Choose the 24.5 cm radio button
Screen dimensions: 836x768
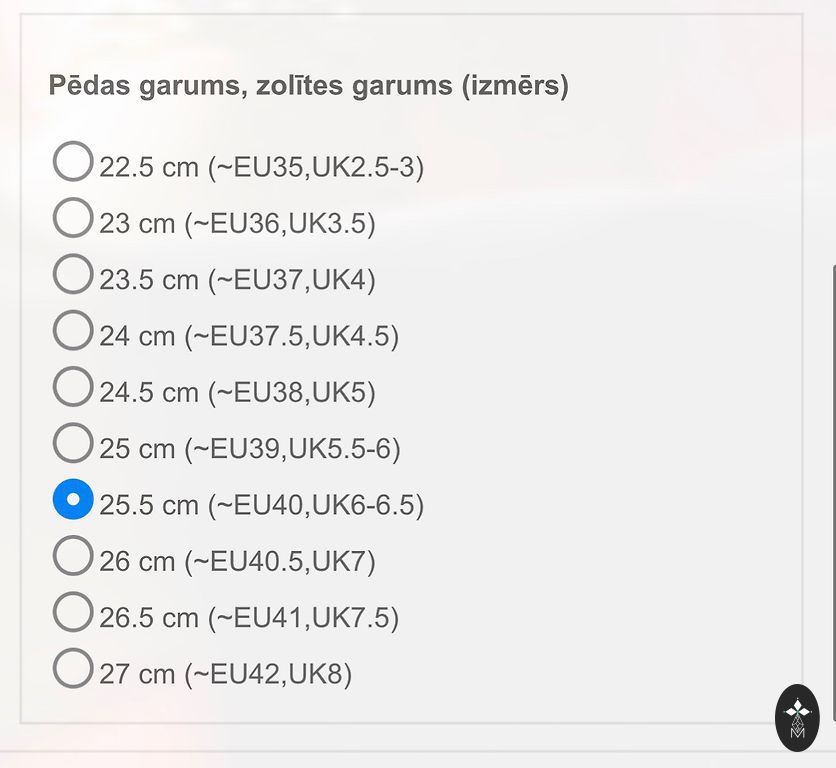(73, 386)
